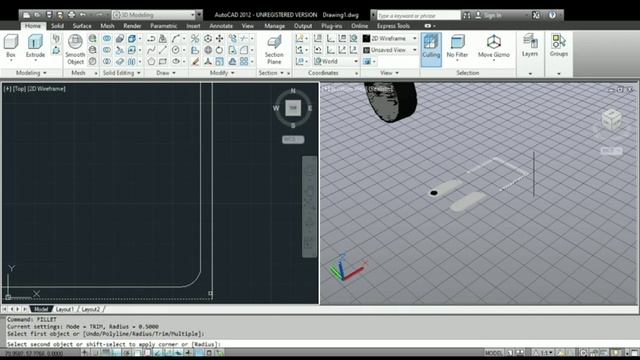This screenshot has height=360, width=640.
Task: Switch to the Manage ribbon tab
Action: click(274, 26)
